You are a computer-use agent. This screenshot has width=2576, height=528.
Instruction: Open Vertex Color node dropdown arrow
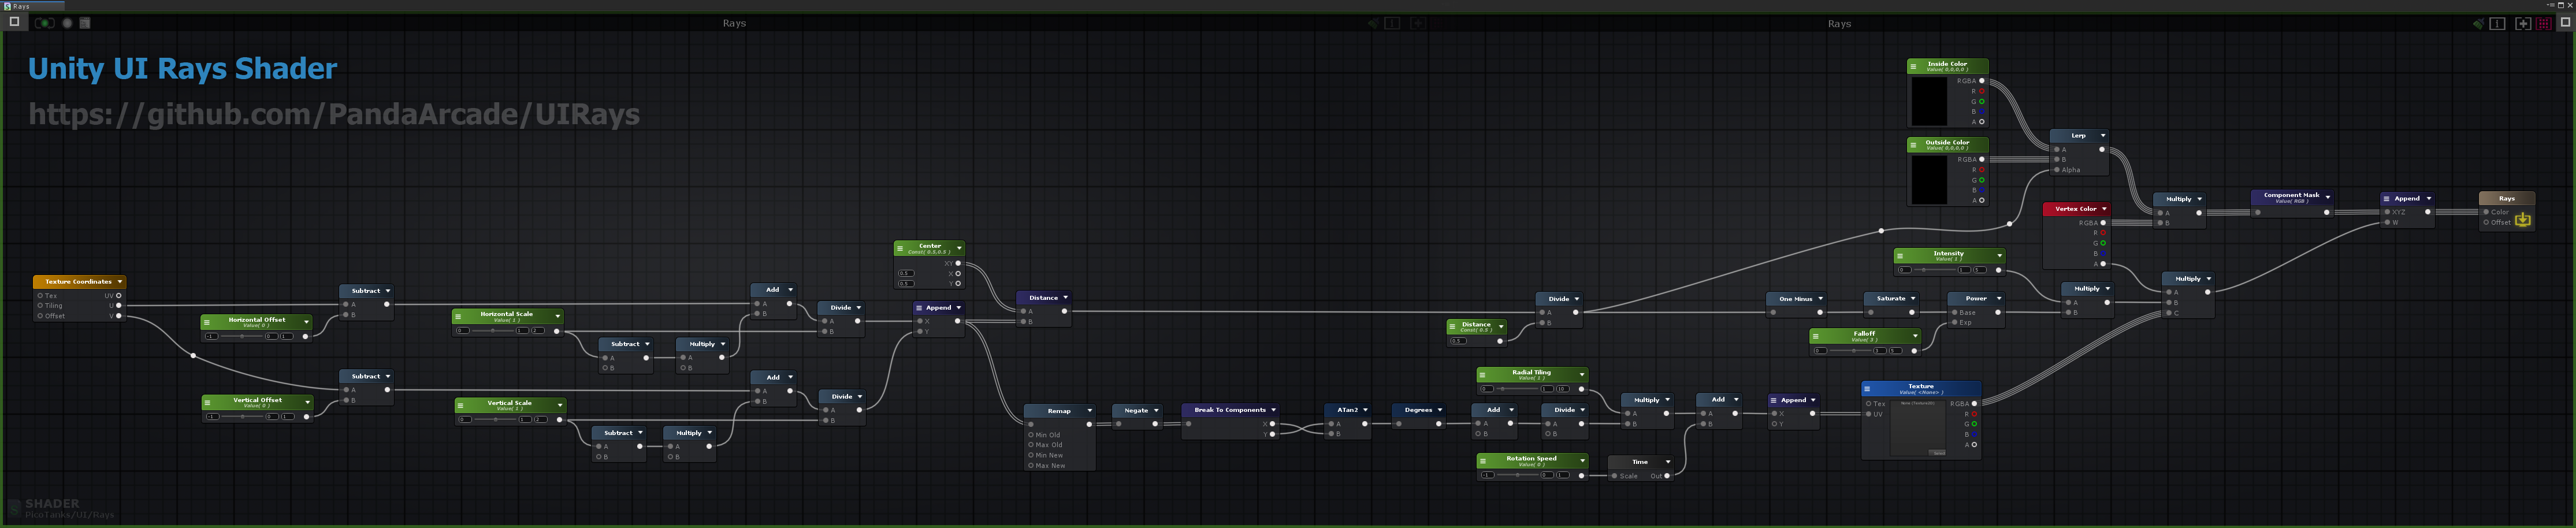2105,209
